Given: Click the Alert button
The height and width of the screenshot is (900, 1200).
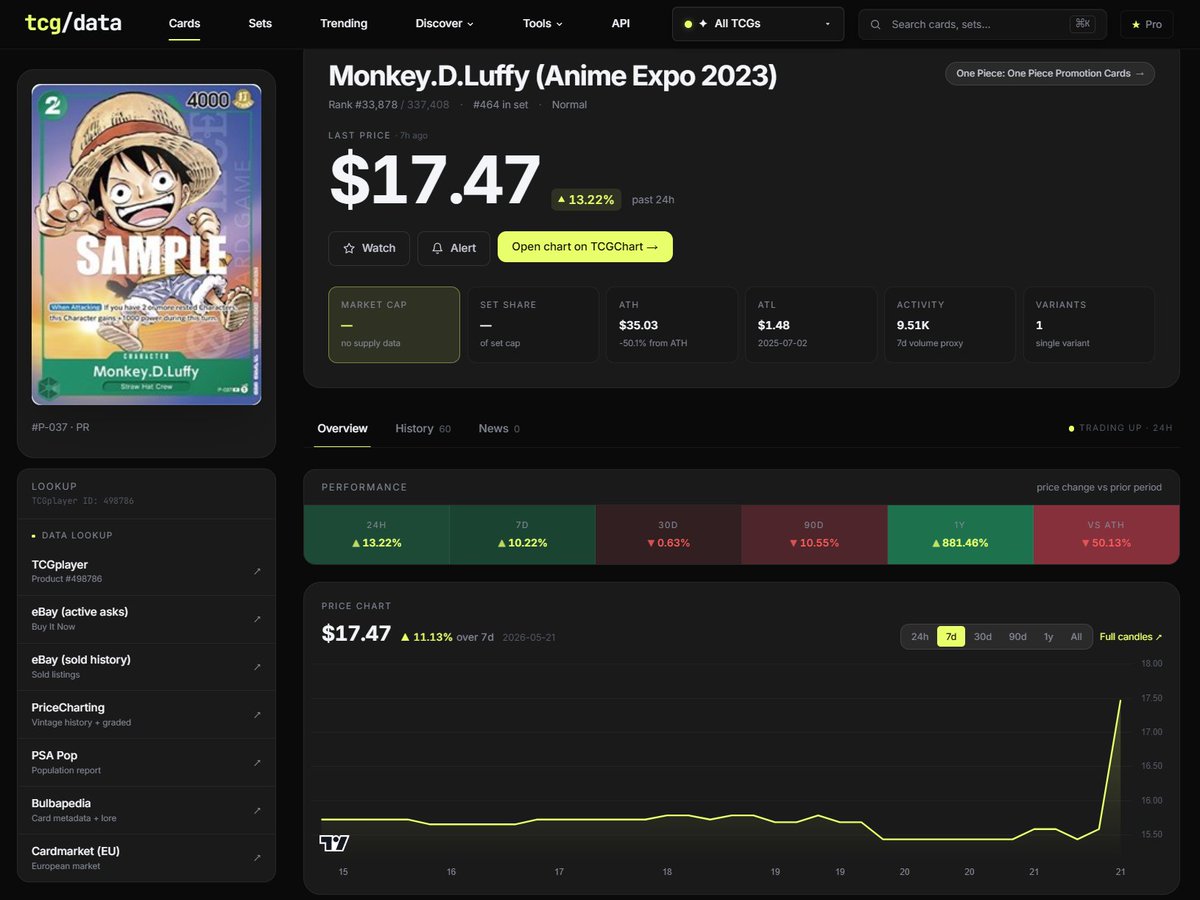Looking at the screenshot, I should tap(454, 248).
